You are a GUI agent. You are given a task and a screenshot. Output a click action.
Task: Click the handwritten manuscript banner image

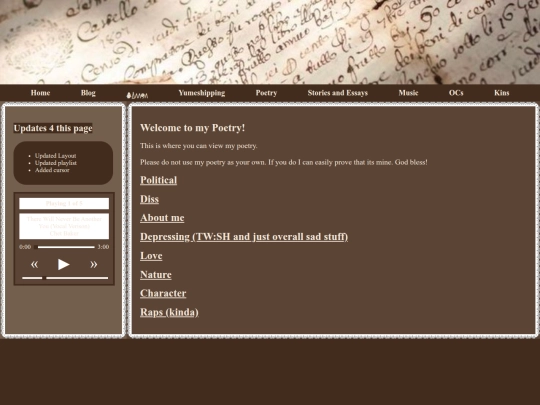(270, 42)
